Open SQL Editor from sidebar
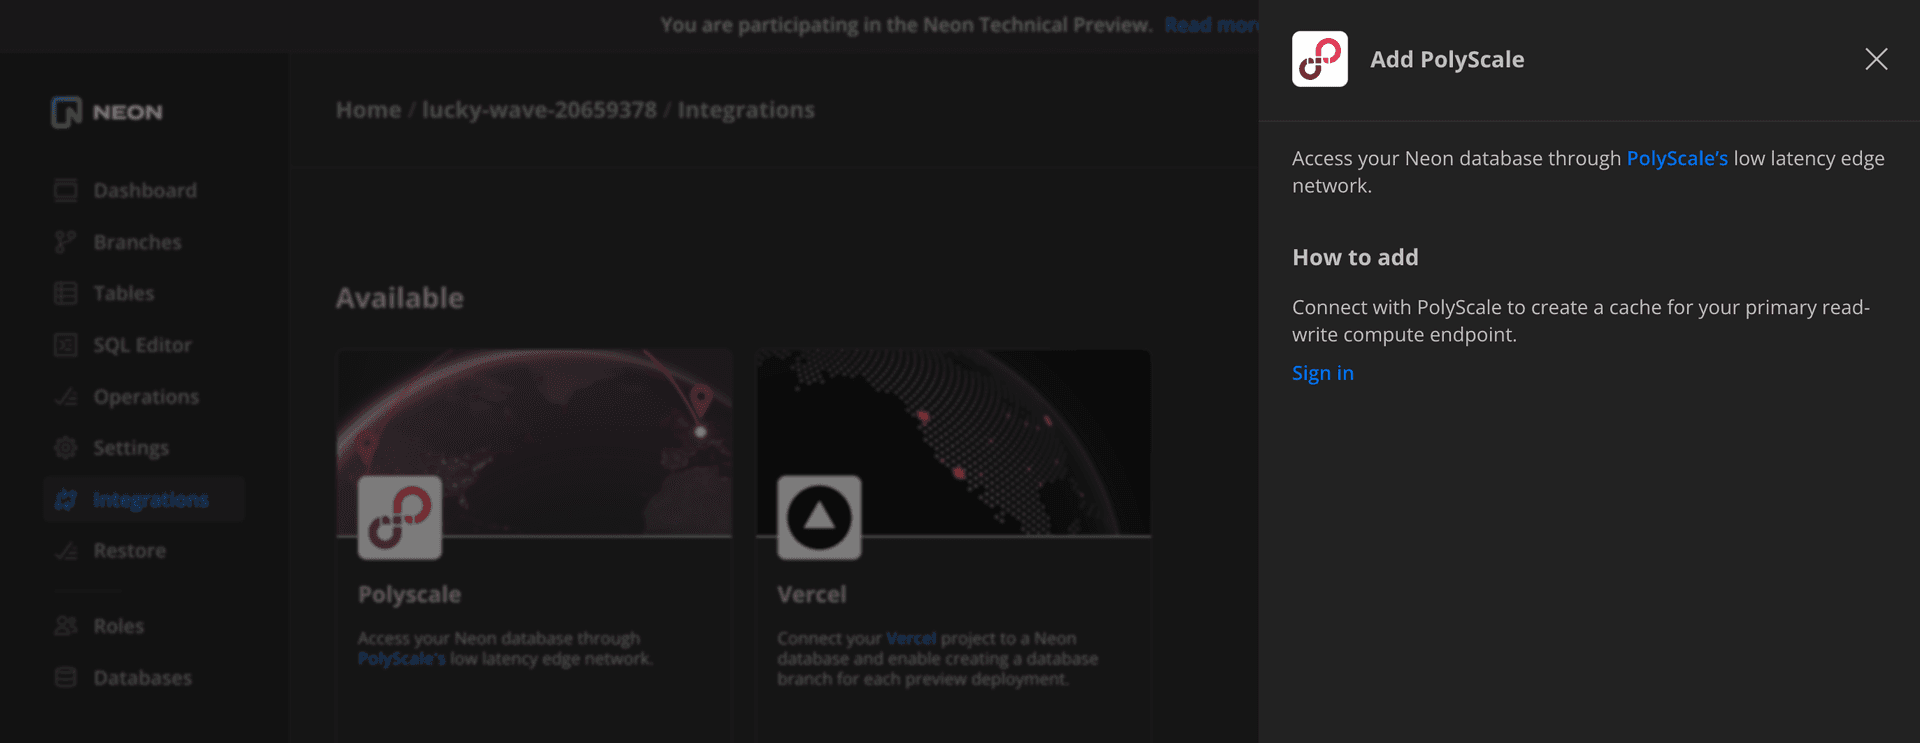This screenshot has width=1920, height=743. tap(142, 345)
